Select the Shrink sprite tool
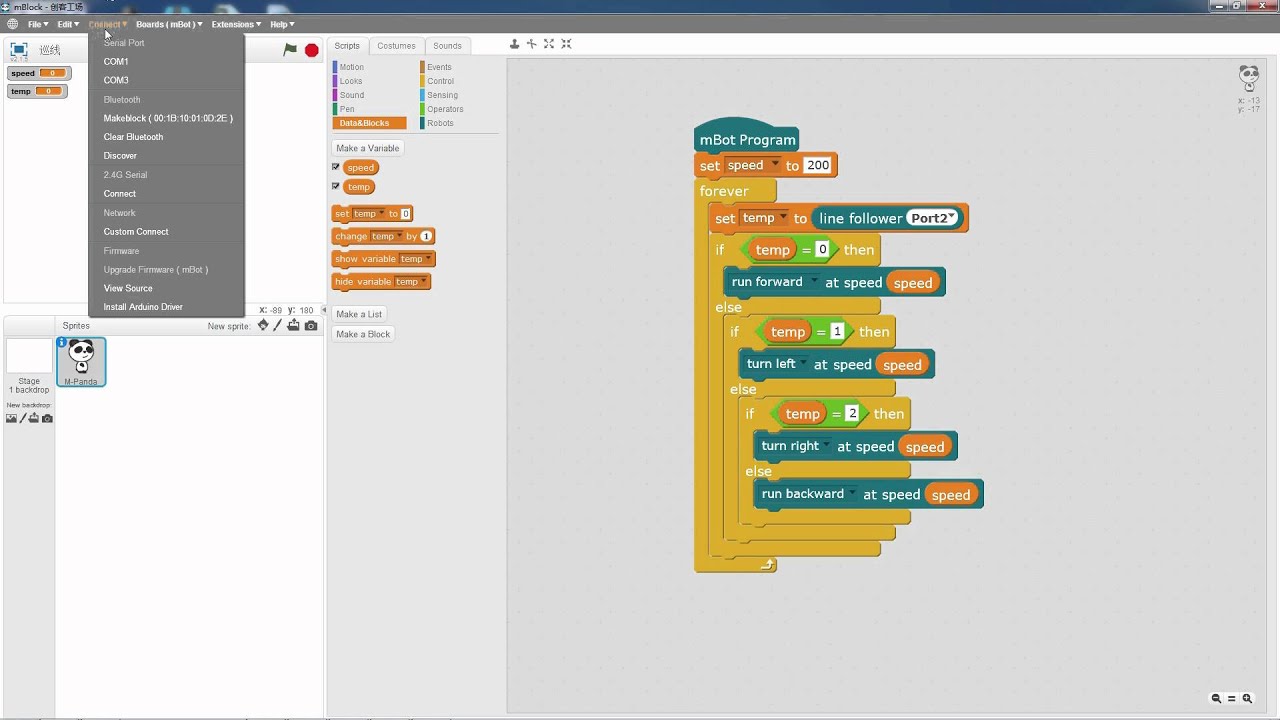 566,44
